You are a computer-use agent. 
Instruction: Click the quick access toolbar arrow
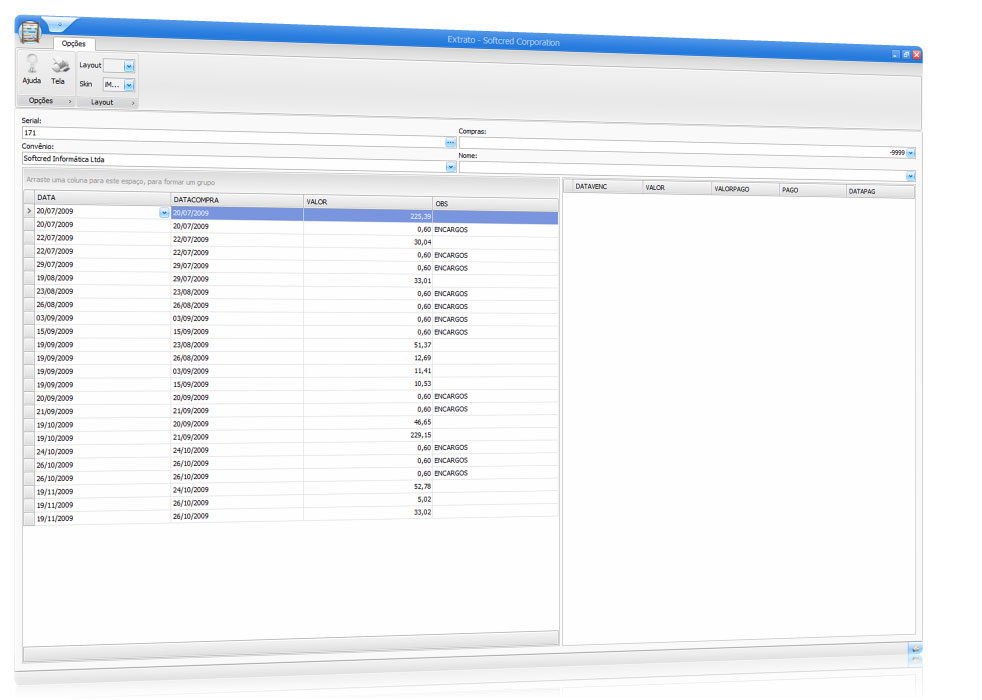click(62, 24)
